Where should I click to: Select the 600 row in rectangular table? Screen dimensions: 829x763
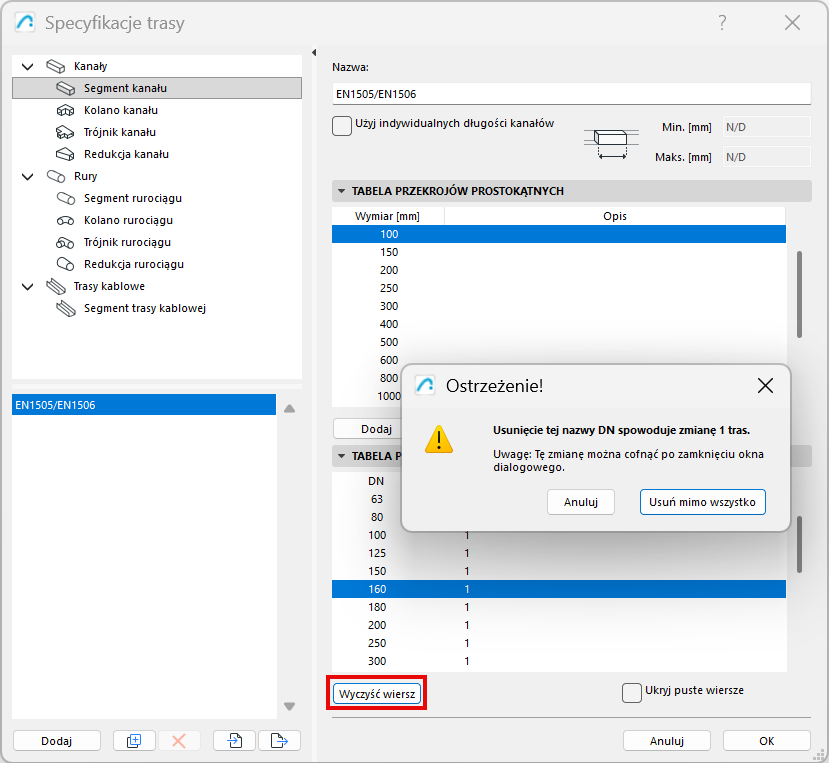coord(559,360)
